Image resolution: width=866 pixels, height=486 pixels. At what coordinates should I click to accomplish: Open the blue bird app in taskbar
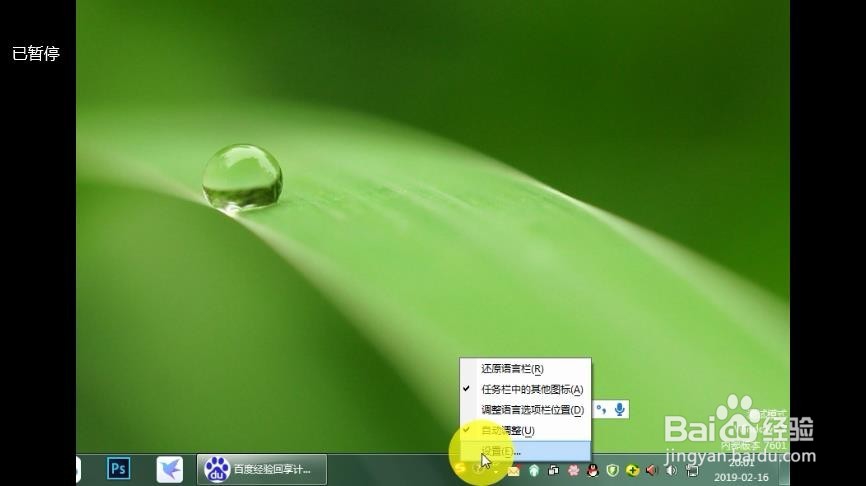(170, 469)
